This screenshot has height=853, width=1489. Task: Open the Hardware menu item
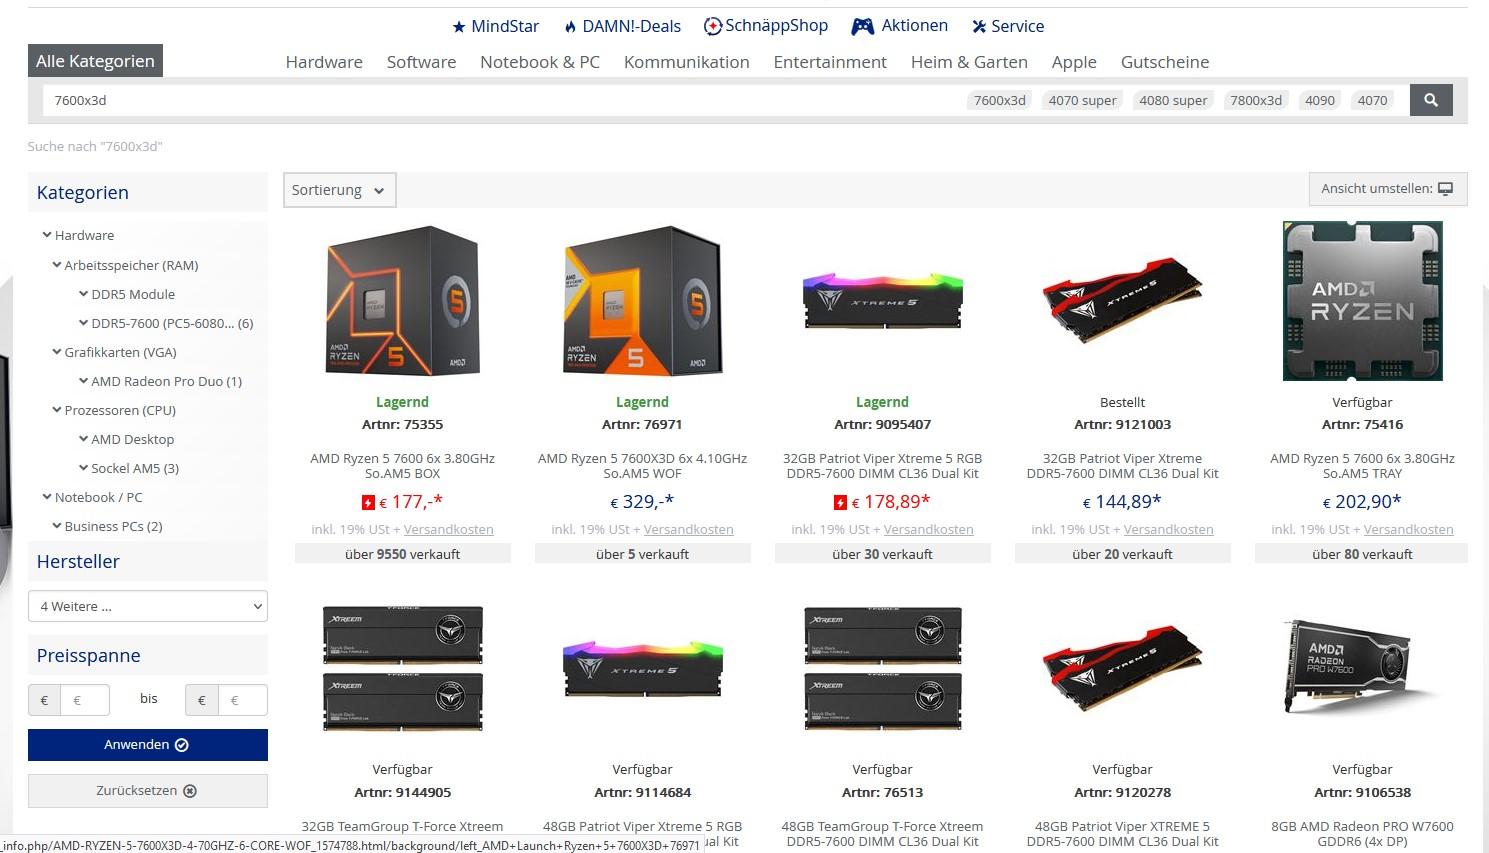pyautogui.click(x=324, y=62)
